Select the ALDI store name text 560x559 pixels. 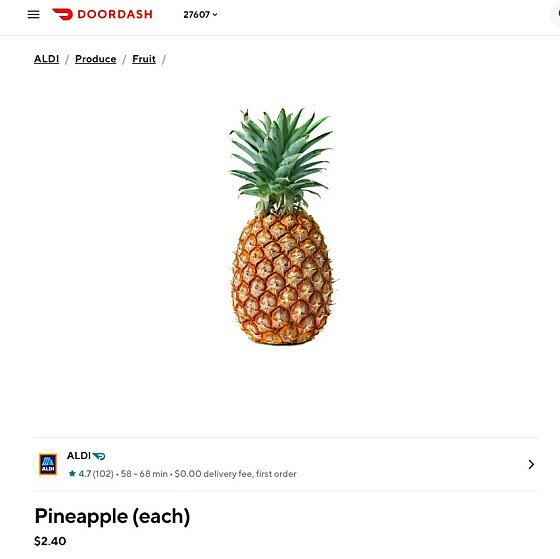pyautogui.click(x=79, y=456)
